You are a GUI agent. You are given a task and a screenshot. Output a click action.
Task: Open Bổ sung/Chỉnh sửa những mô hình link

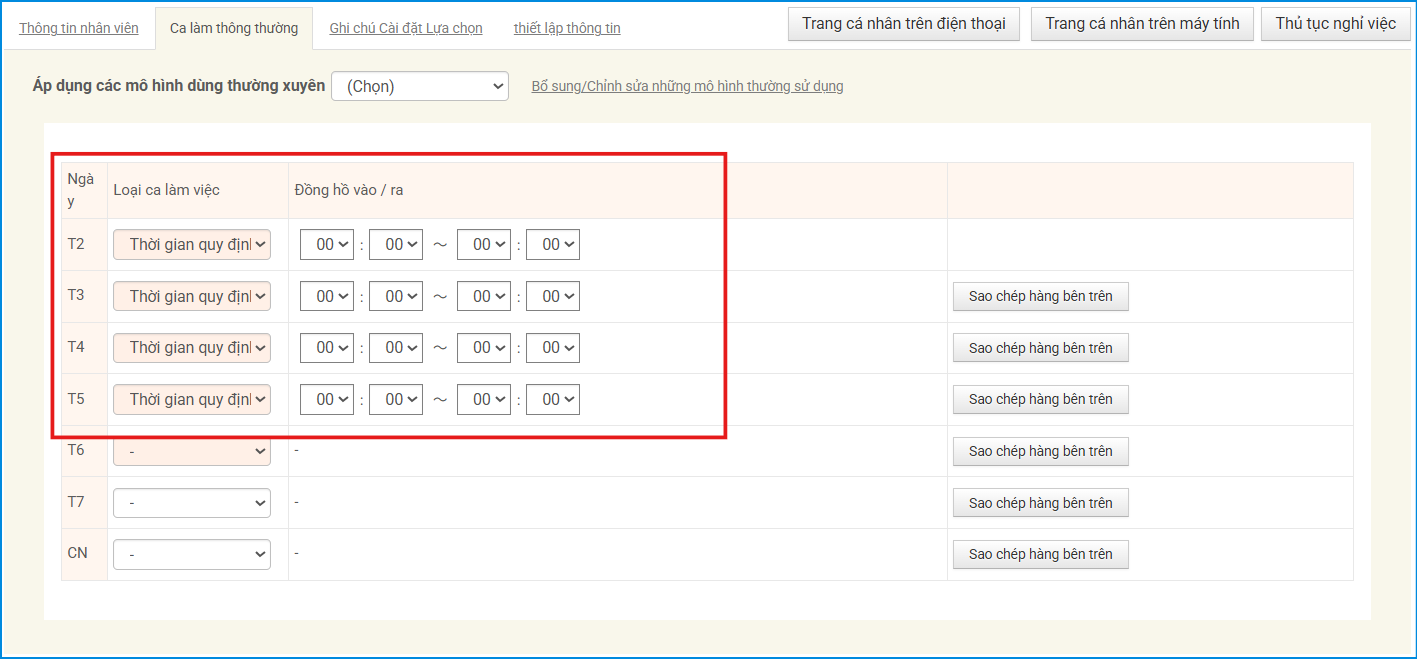(x=687, y=87)
